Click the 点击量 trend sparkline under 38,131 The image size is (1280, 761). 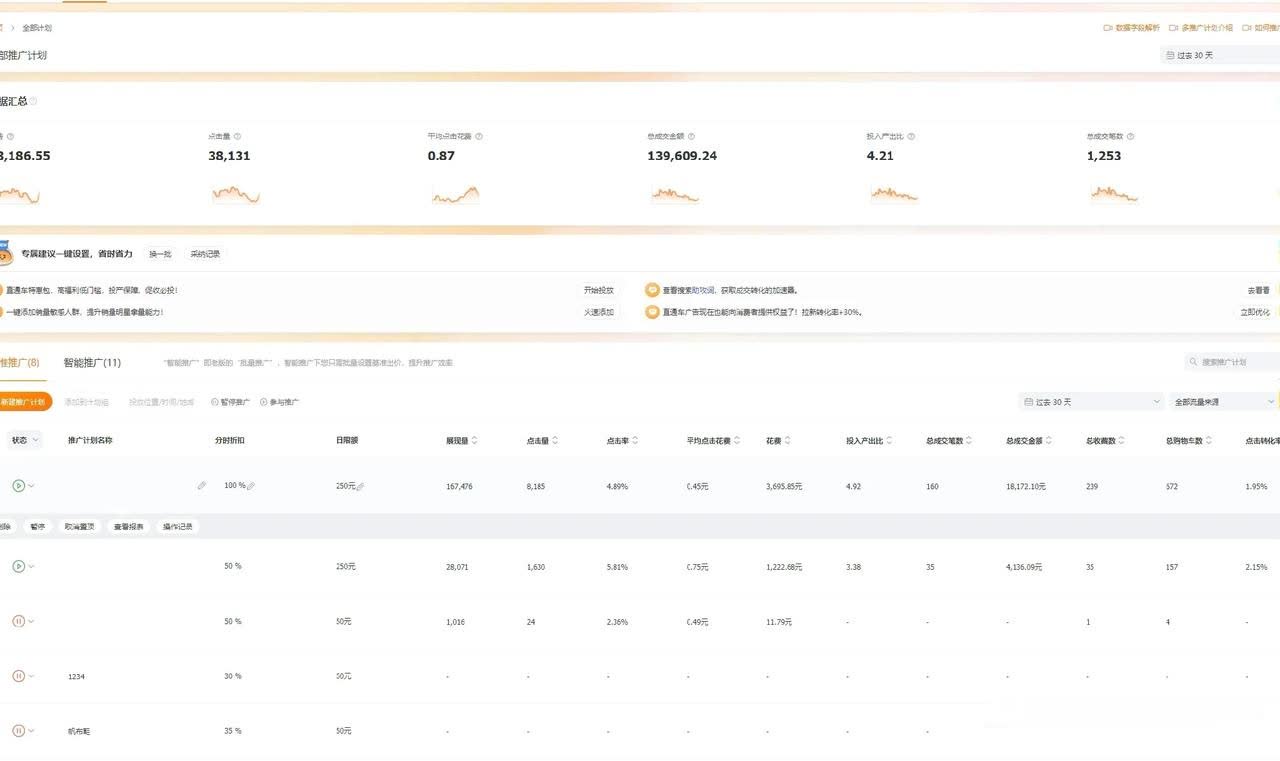pyautogui.click(x=236, y=194)
